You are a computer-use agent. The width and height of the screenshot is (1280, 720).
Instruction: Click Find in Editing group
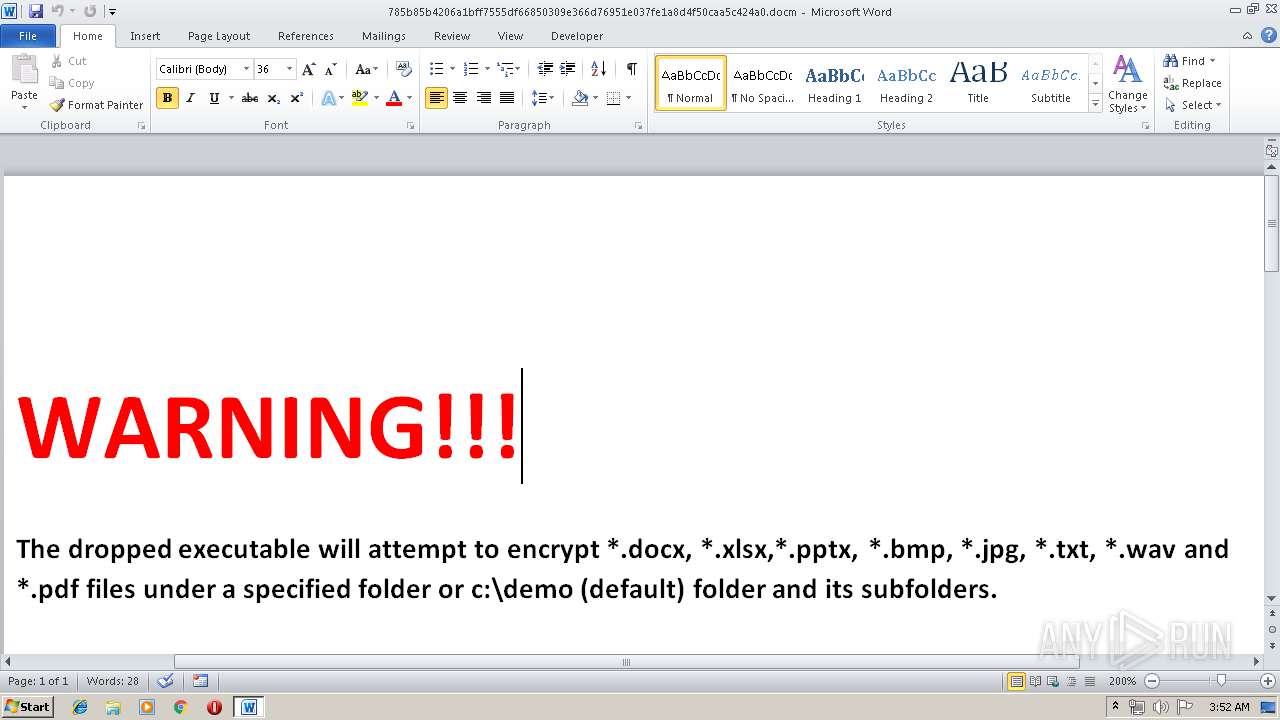point(1189,61)
